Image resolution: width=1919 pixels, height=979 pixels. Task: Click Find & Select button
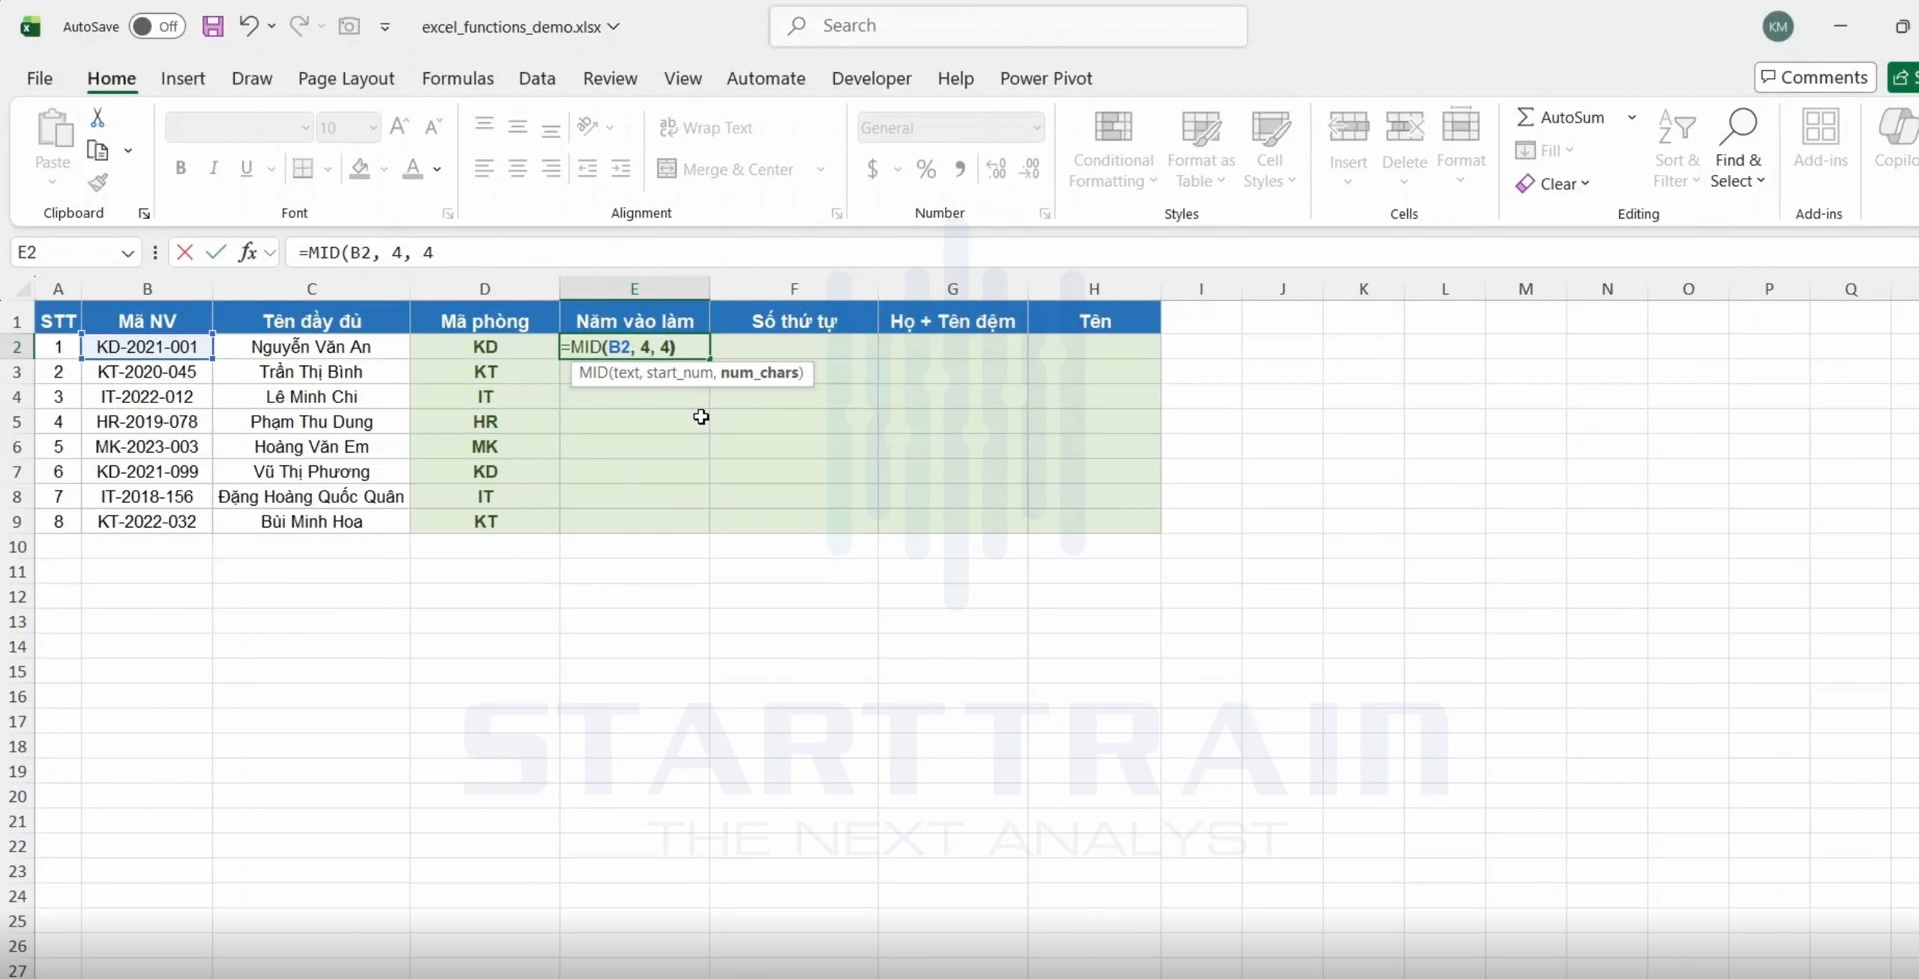pyautogui.click(x=1738, y=149)
